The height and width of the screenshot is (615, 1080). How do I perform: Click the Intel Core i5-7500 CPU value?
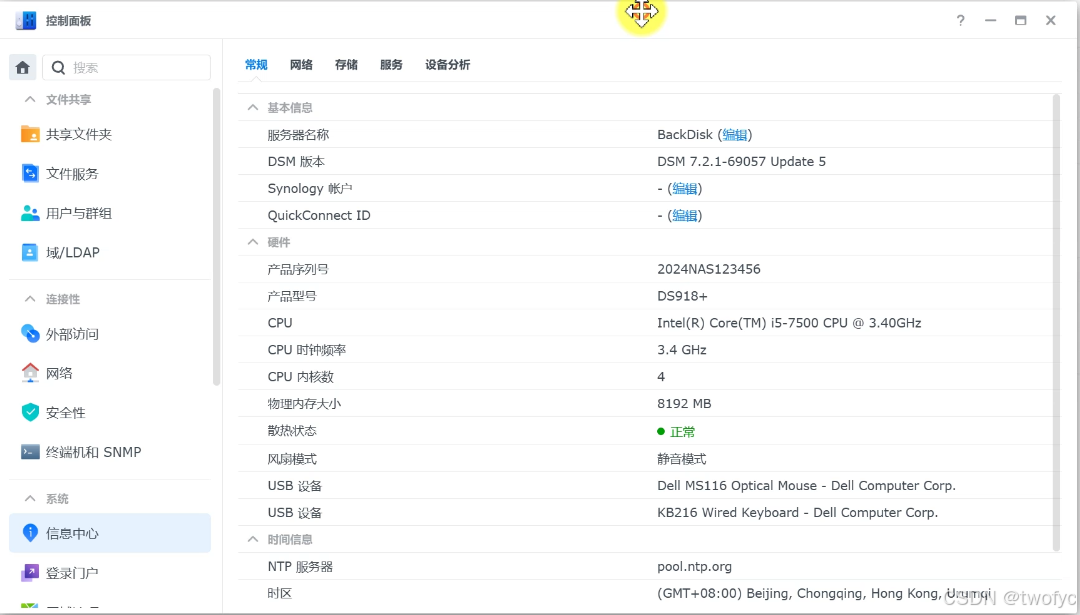coord(789,323)
